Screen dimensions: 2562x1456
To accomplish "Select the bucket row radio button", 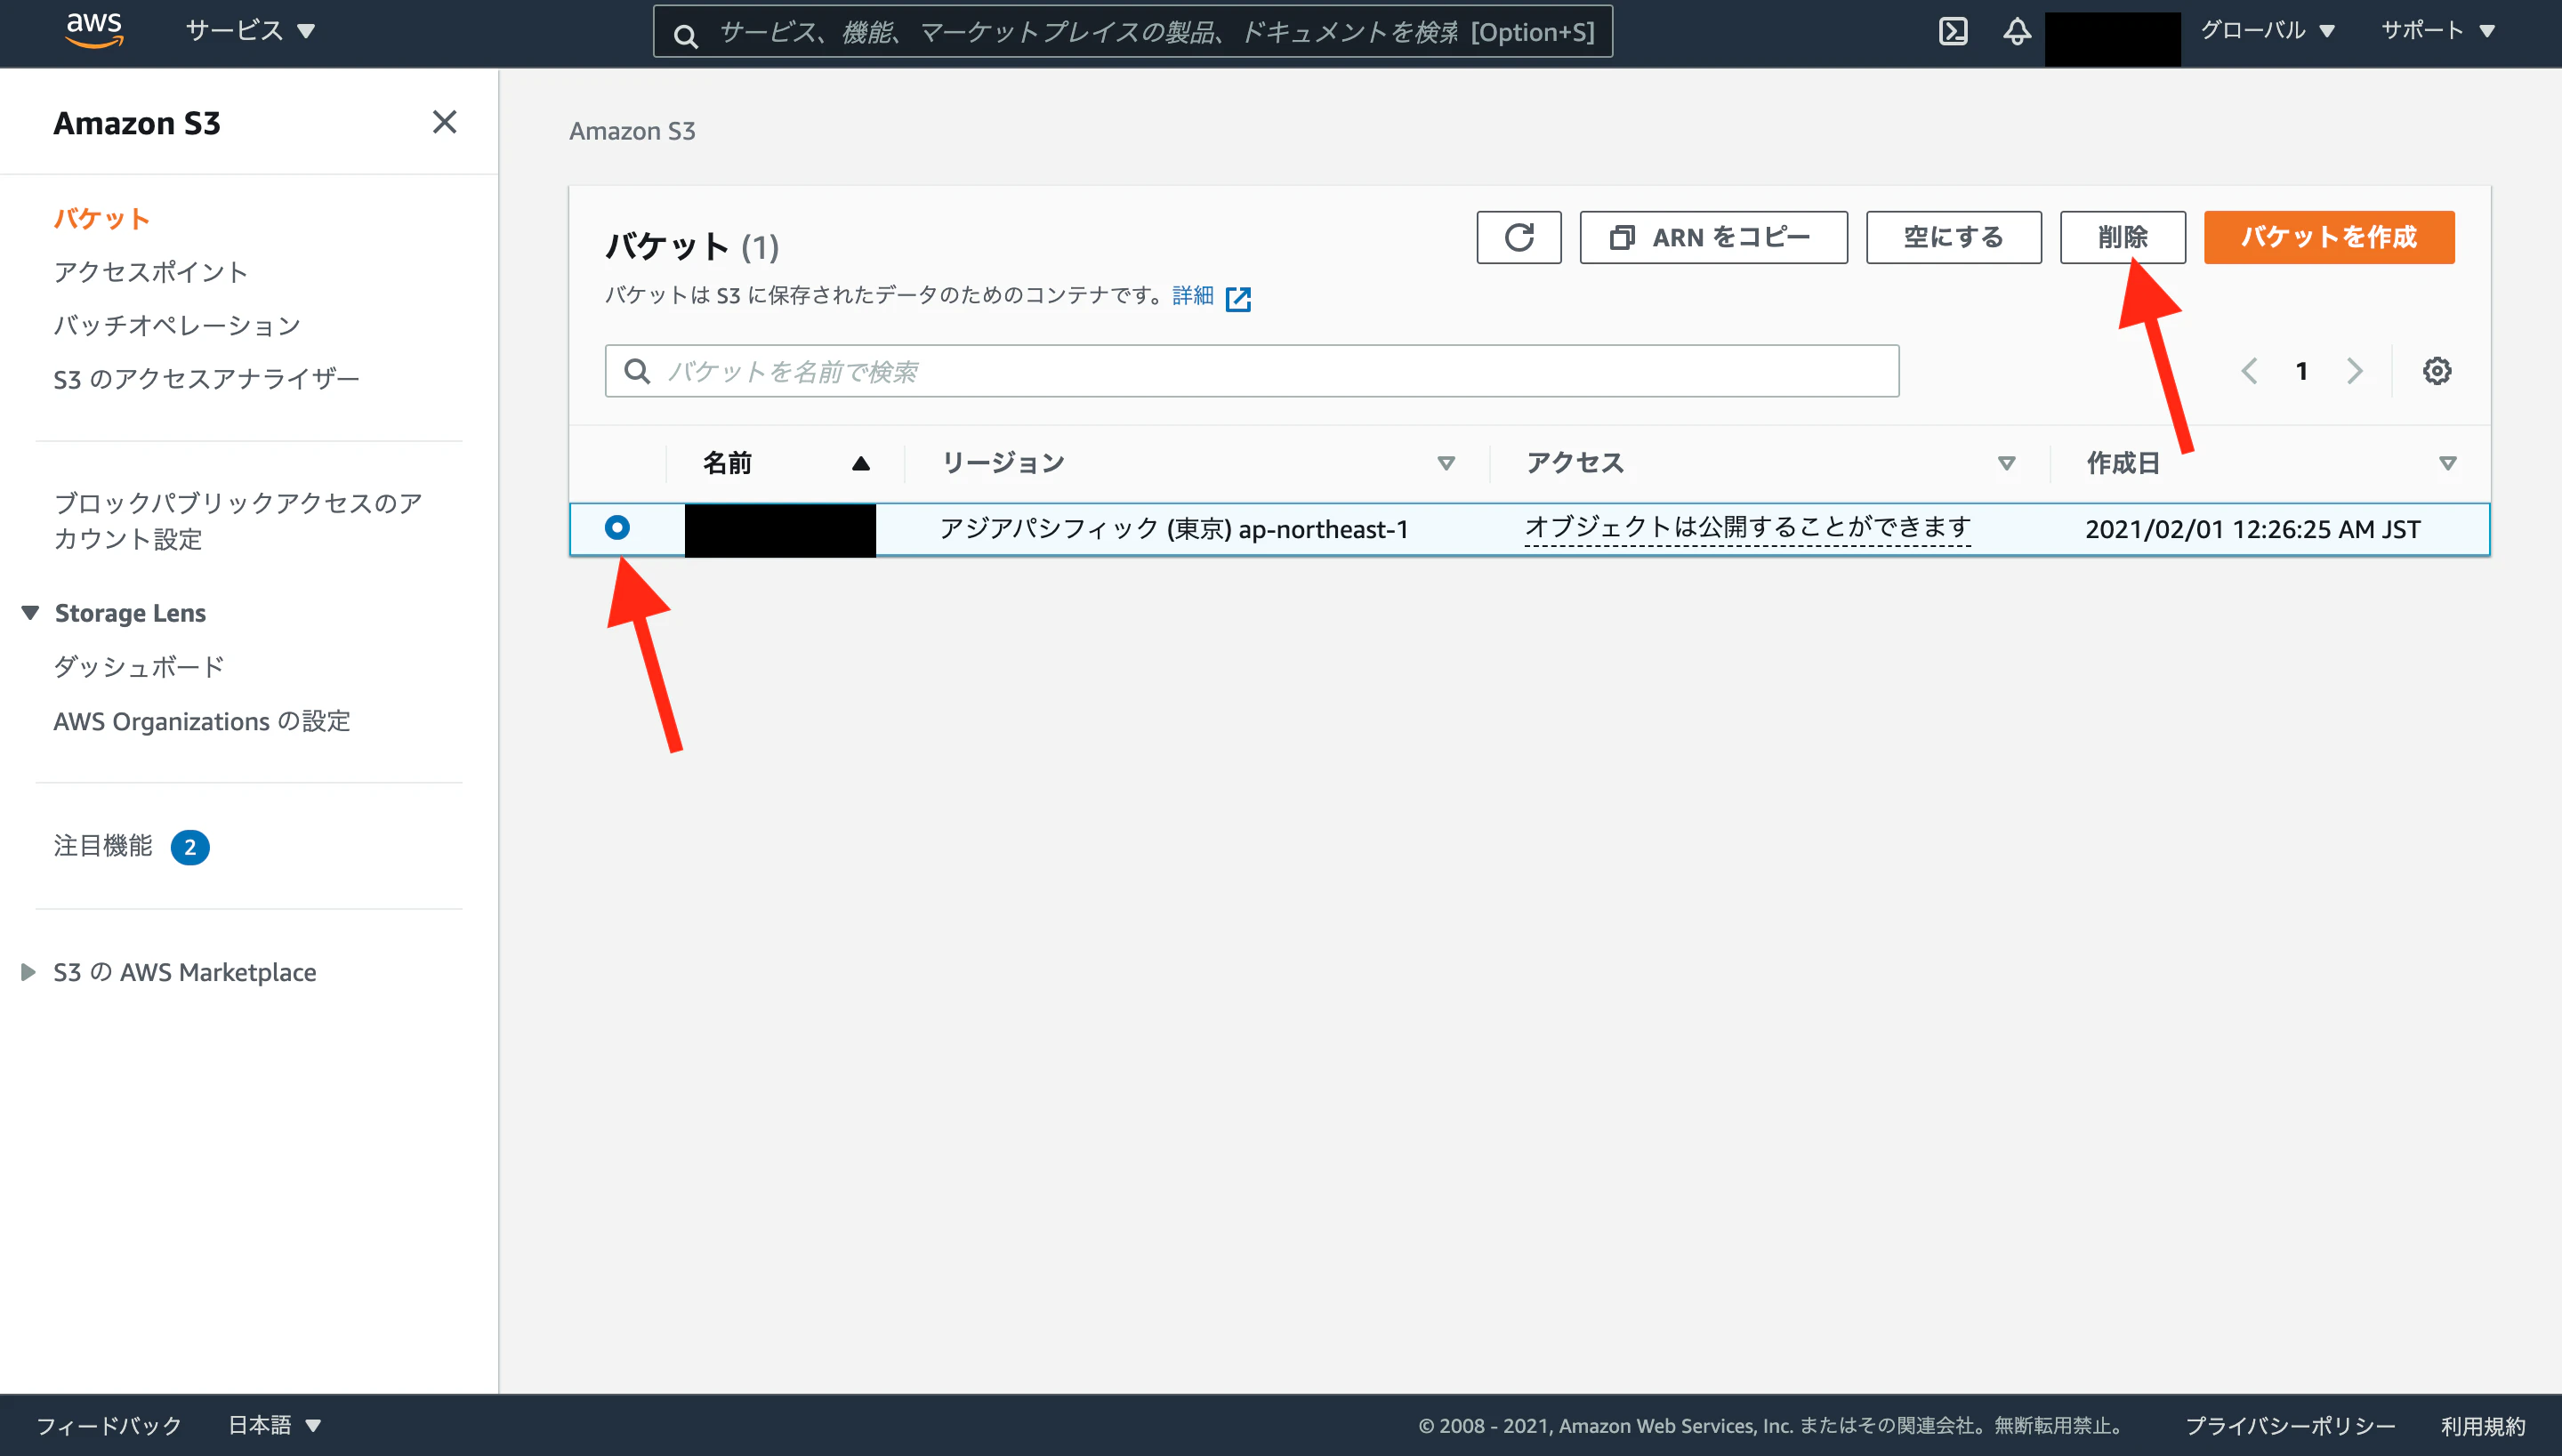I will [x=617, y=527].
